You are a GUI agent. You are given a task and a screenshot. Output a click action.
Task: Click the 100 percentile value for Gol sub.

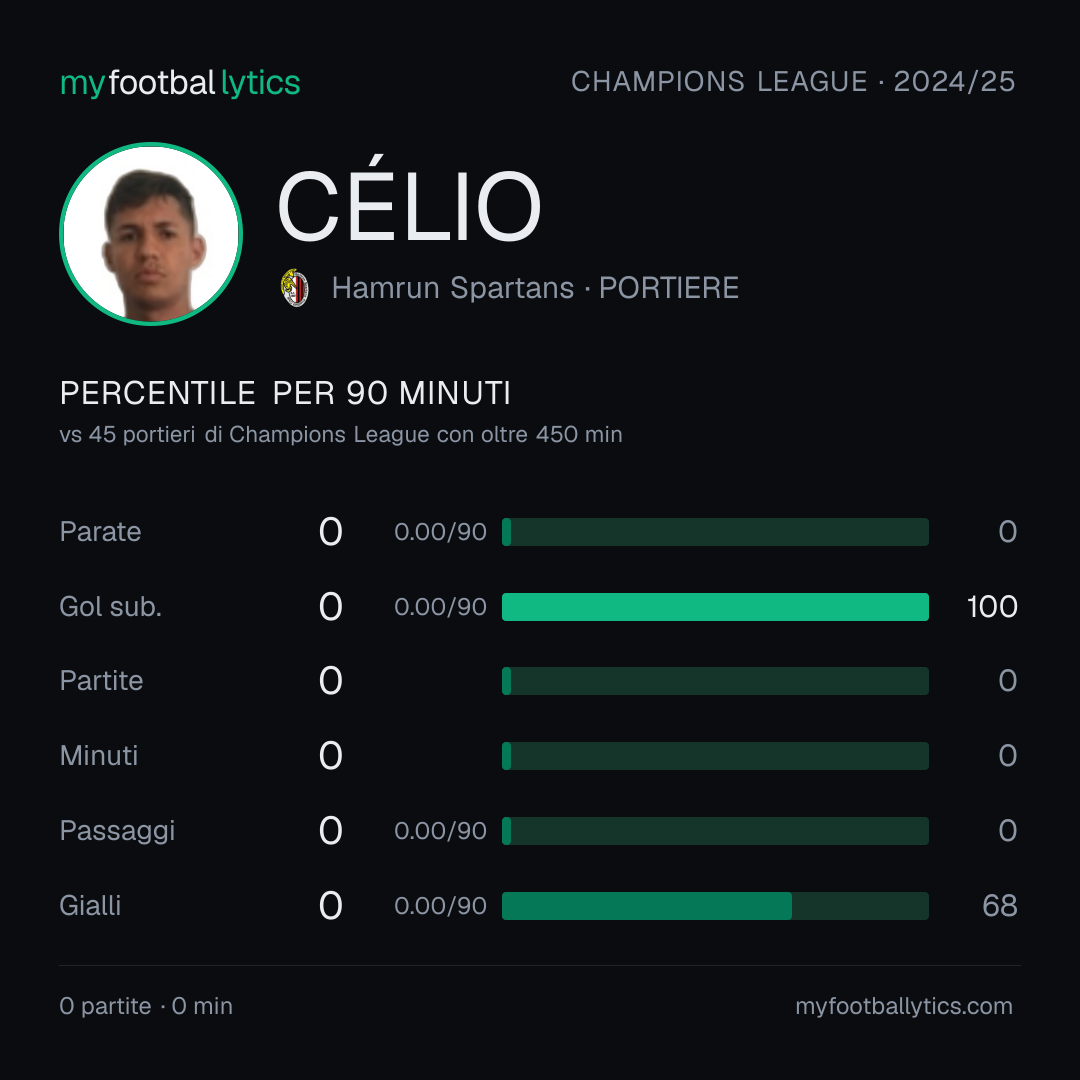[x=992, y=607]
